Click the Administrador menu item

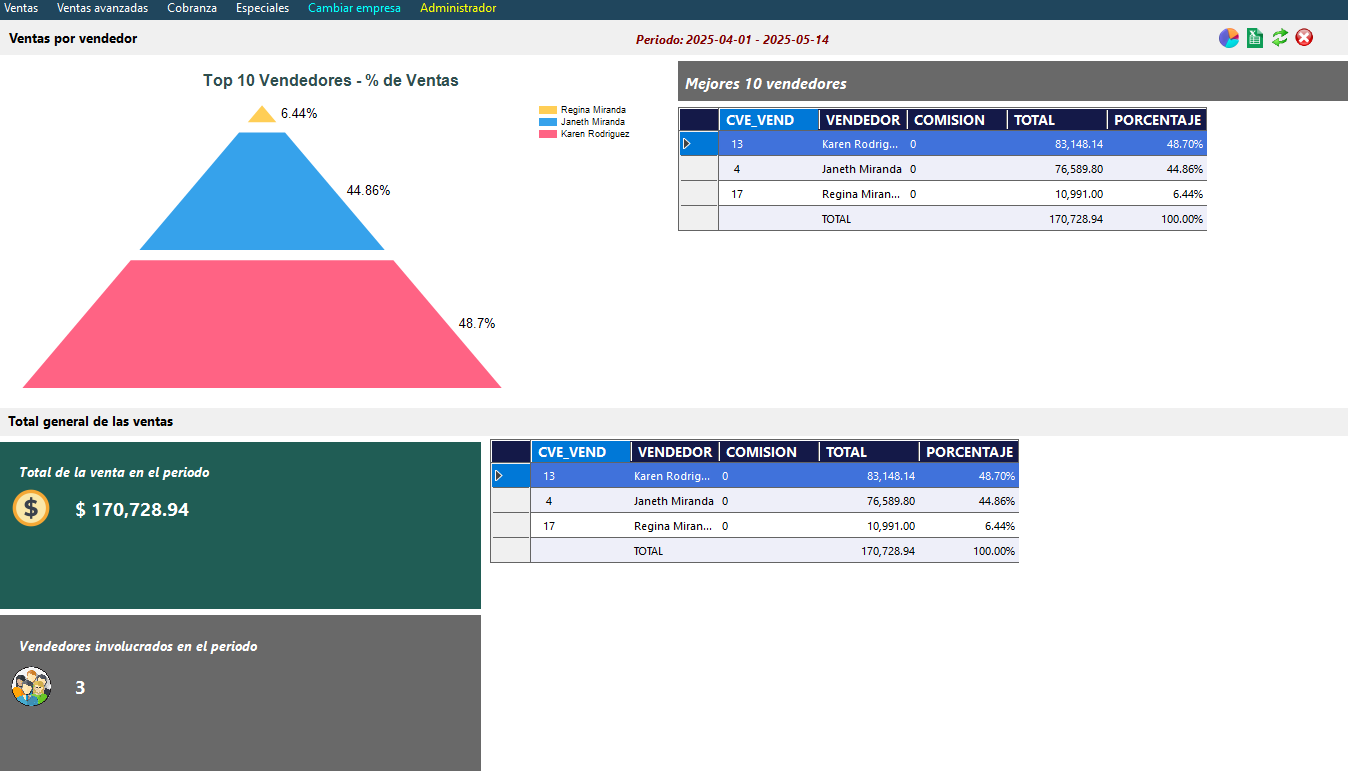[x=458, y=8]
